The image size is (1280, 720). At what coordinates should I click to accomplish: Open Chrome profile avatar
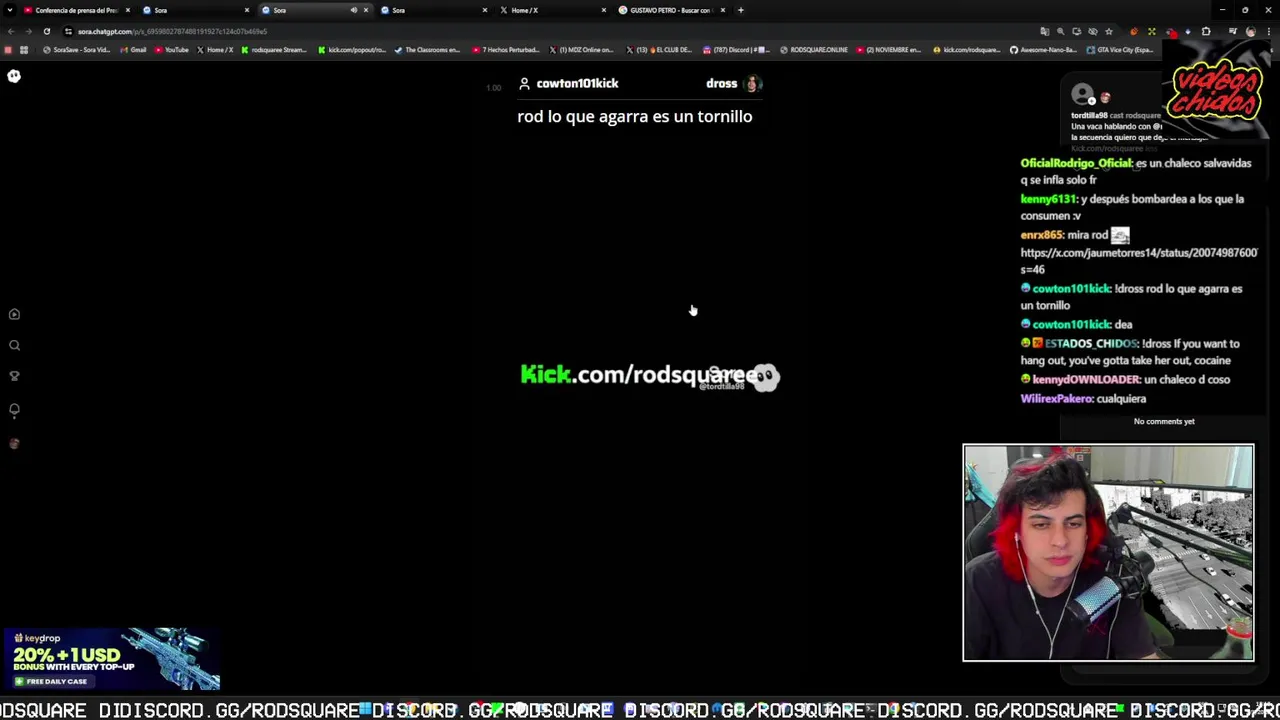click(x=1251, y=31)
